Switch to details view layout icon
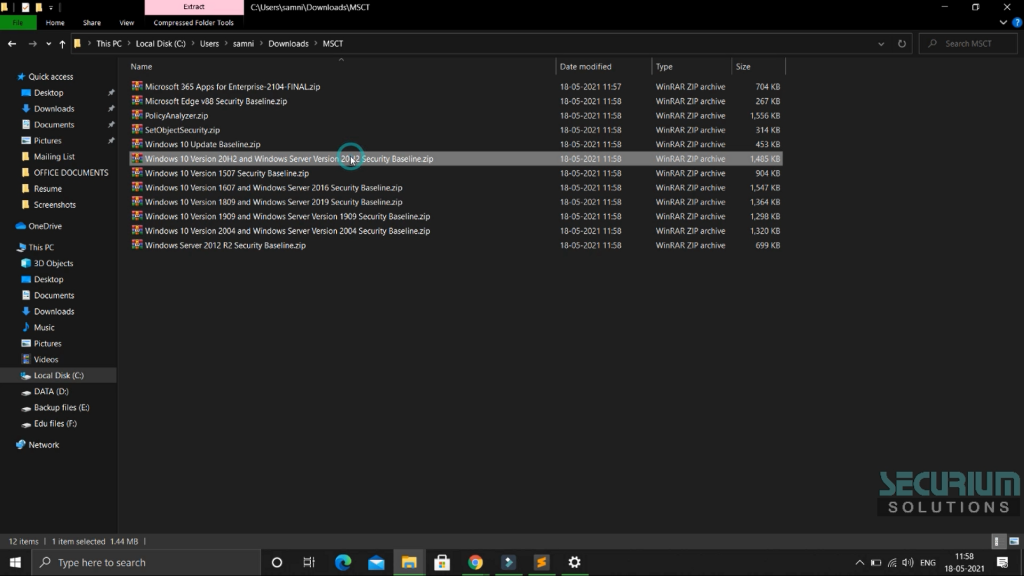The height and width of the screenshot is (576, 1024). pyautogui.click(x=997, y=541)
